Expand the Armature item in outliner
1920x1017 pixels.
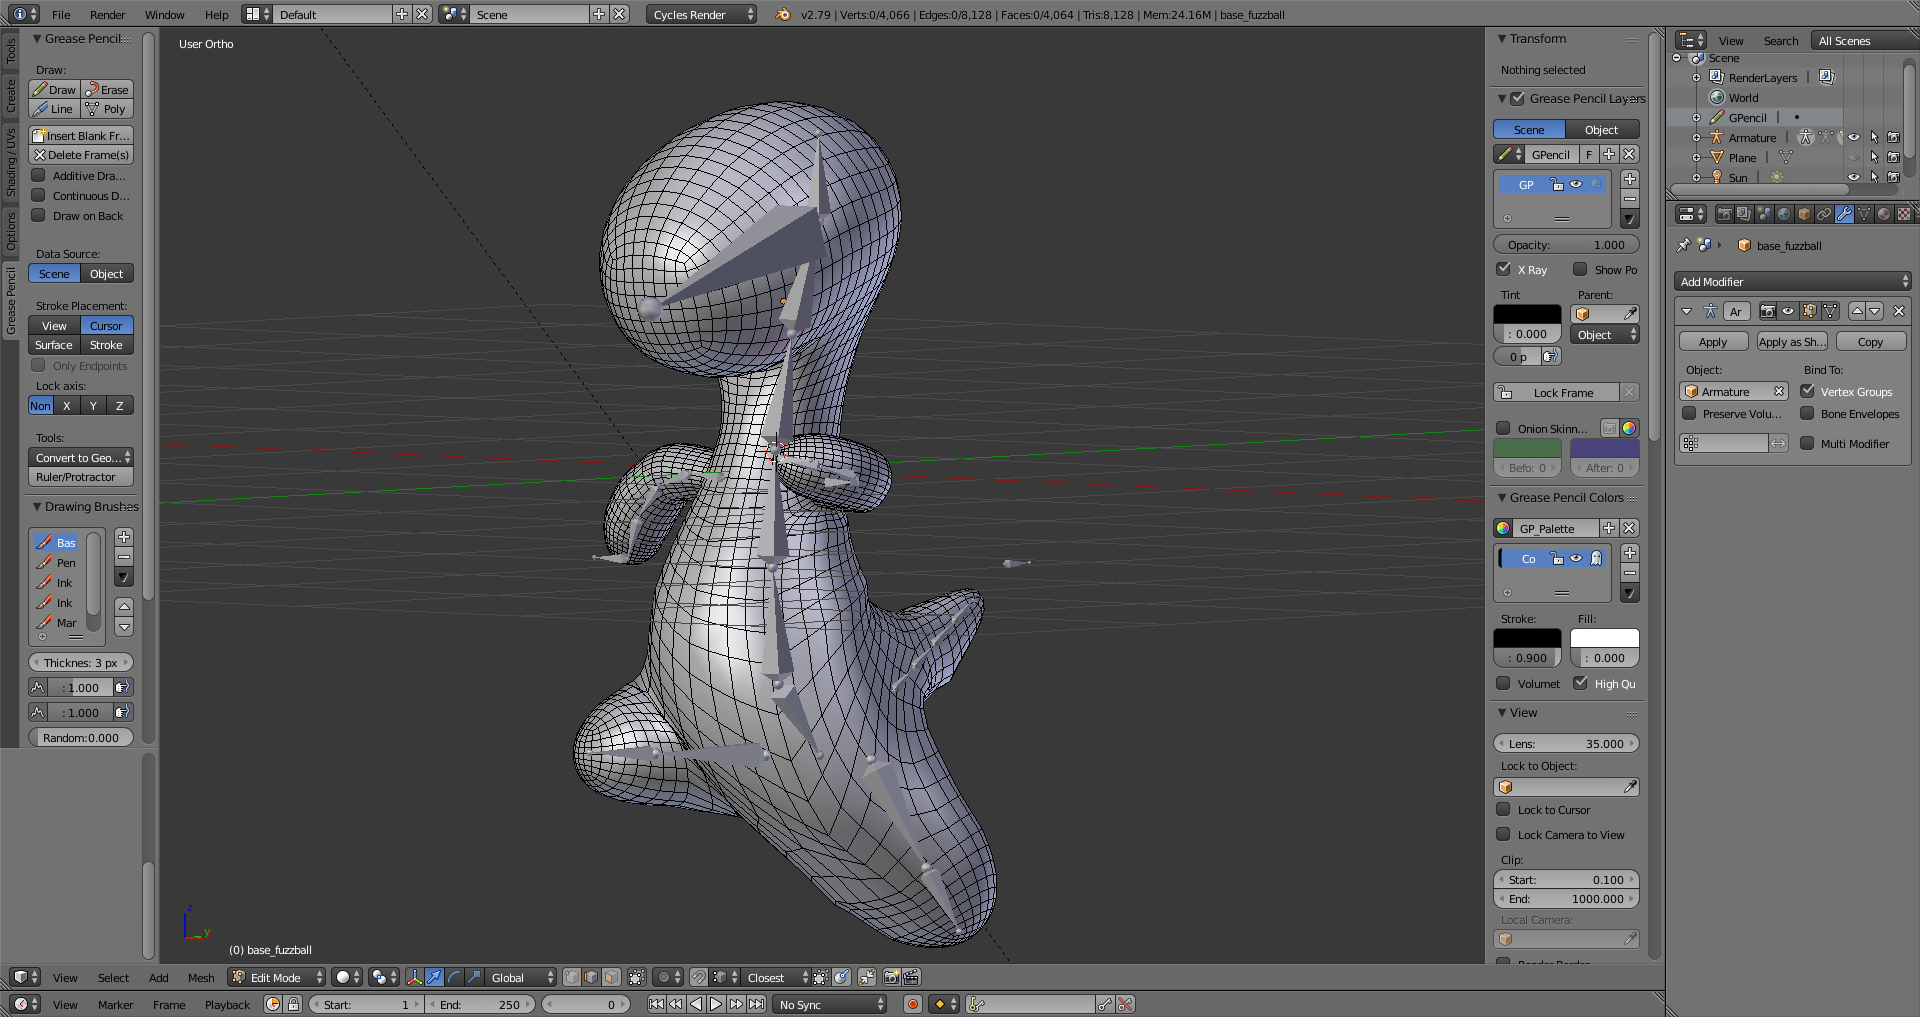(1696, 137)
